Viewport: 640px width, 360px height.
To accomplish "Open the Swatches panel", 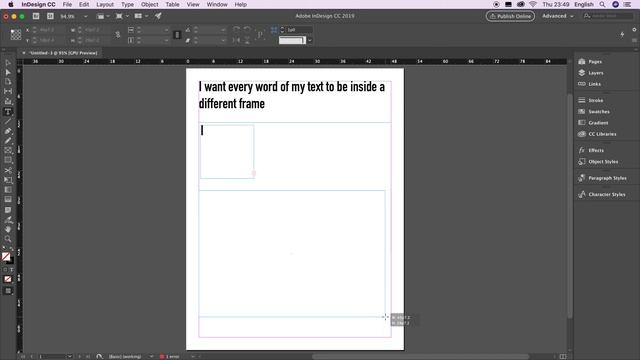I will point(594,112).
